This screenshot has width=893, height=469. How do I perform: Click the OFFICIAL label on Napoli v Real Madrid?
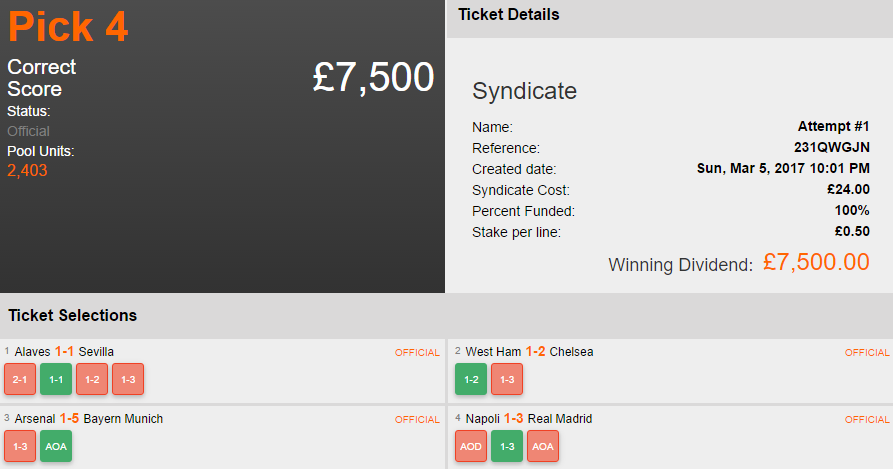pyautogui.click(x=866, y=420)
